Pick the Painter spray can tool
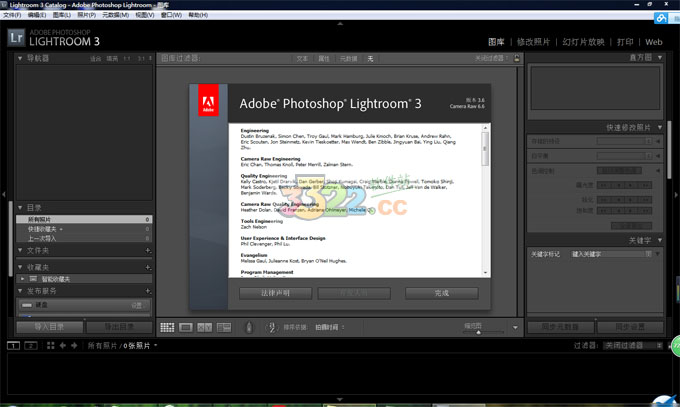The height and width of the screenshot is (407, 680). tap(249, 327)
